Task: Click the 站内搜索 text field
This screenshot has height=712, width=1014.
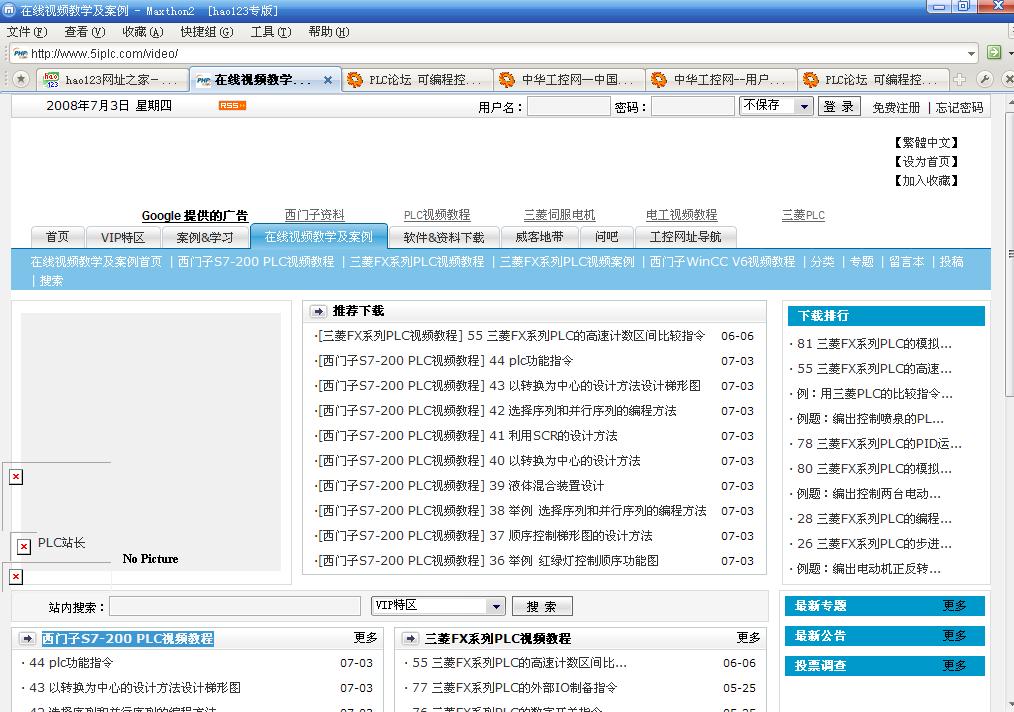Action: coord(235,606)
